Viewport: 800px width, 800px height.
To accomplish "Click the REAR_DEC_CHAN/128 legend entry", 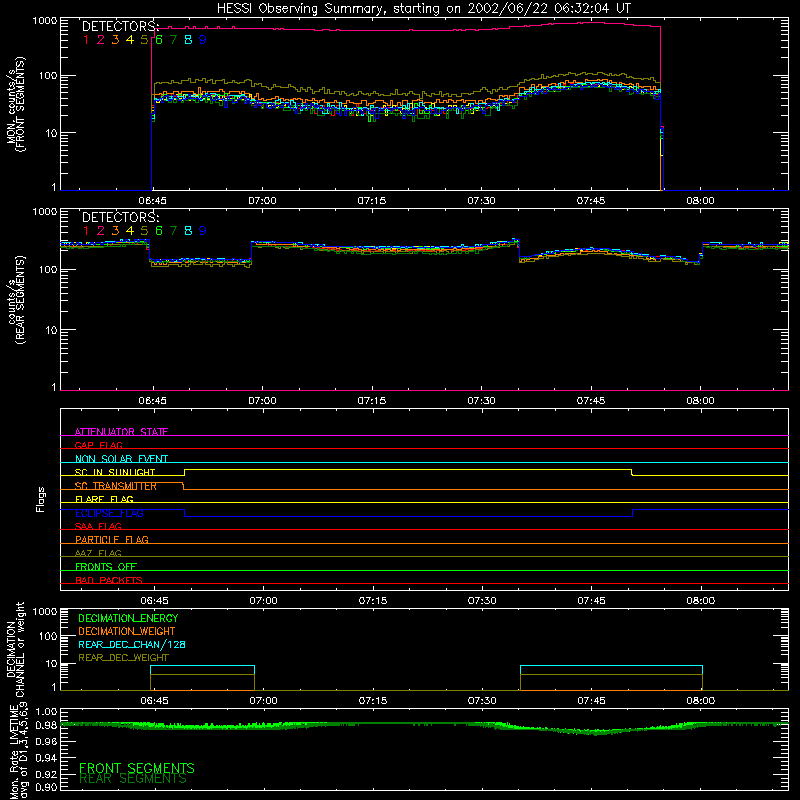I will click(x=132, y=645).
